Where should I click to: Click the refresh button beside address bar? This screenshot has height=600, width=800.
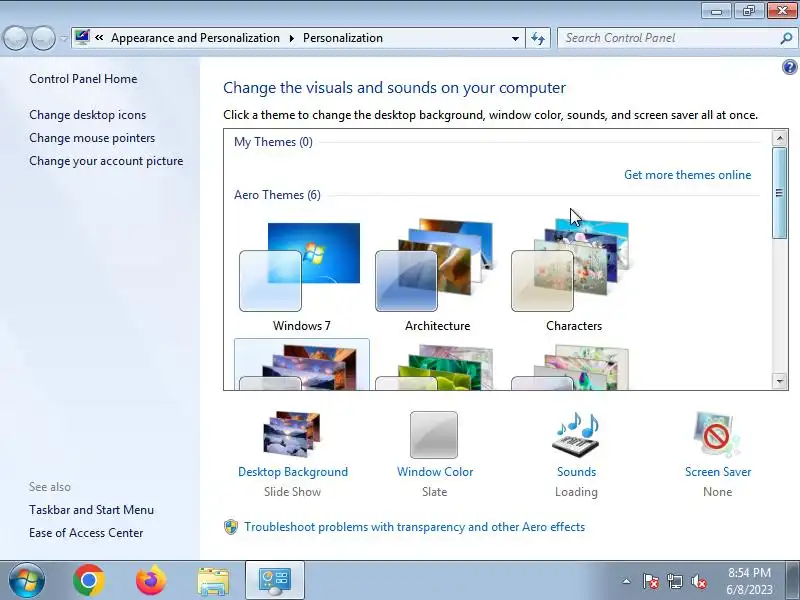point(538,38)
